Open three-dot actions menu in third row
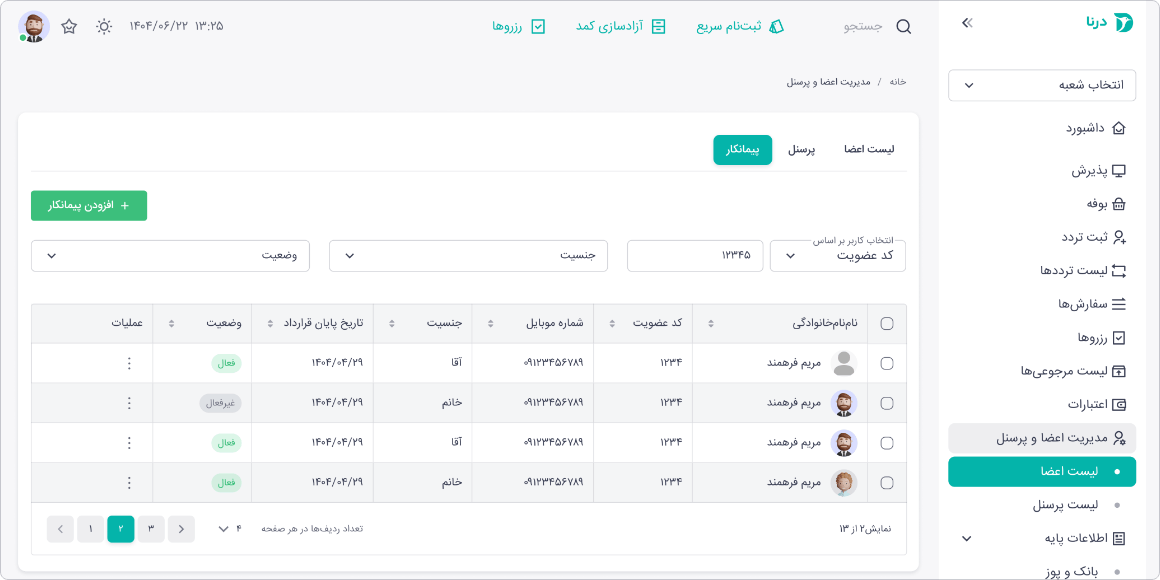The width and height of the screenshot is (1160, 580). point(129,443)
